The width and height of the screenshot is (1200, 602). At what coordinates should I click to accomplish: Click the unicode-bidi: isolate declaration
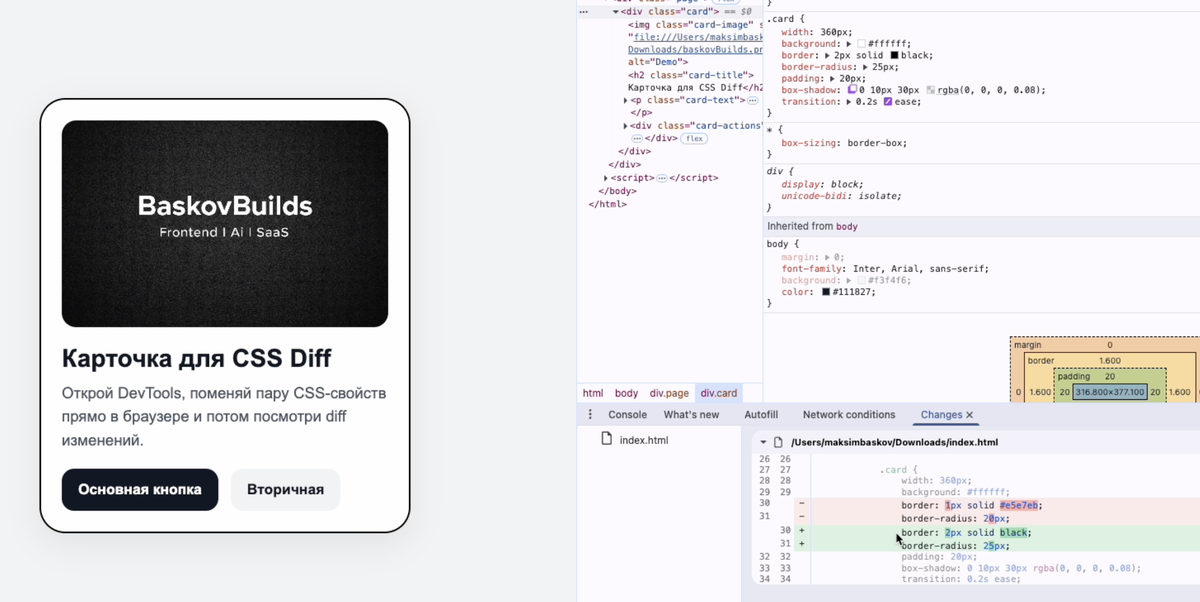point(841,196)
